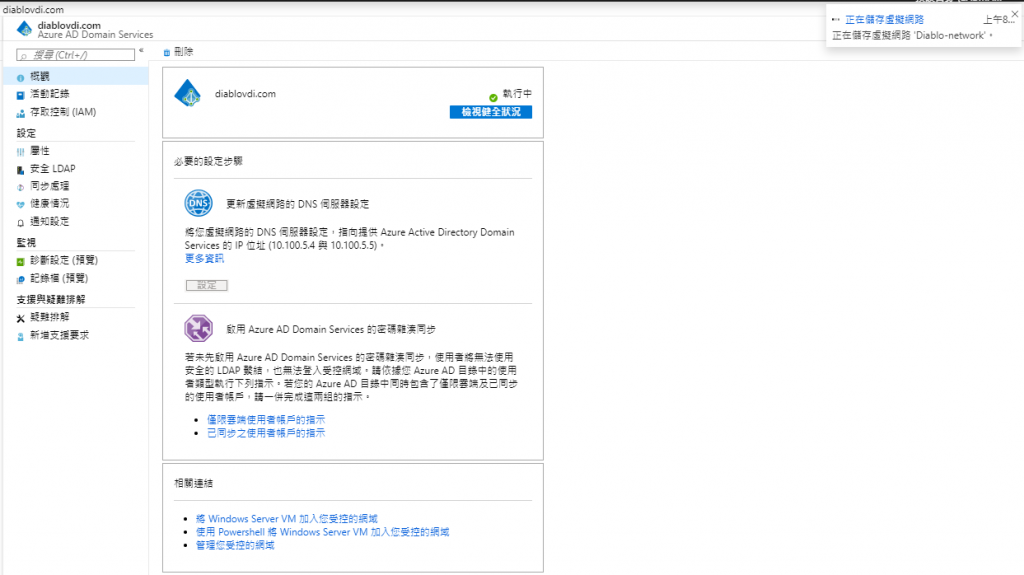Click the green 執行中 status checkmark
This screenshot has height=575, width=1024.
point(493,97)
